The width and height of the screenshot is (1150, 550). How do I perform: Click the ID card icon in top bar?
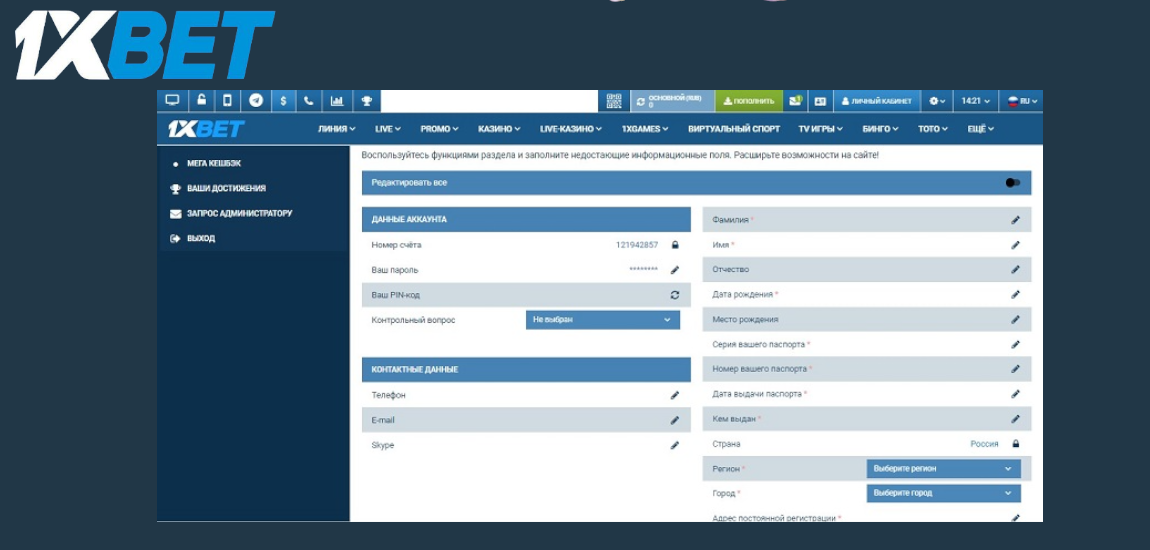820,100
